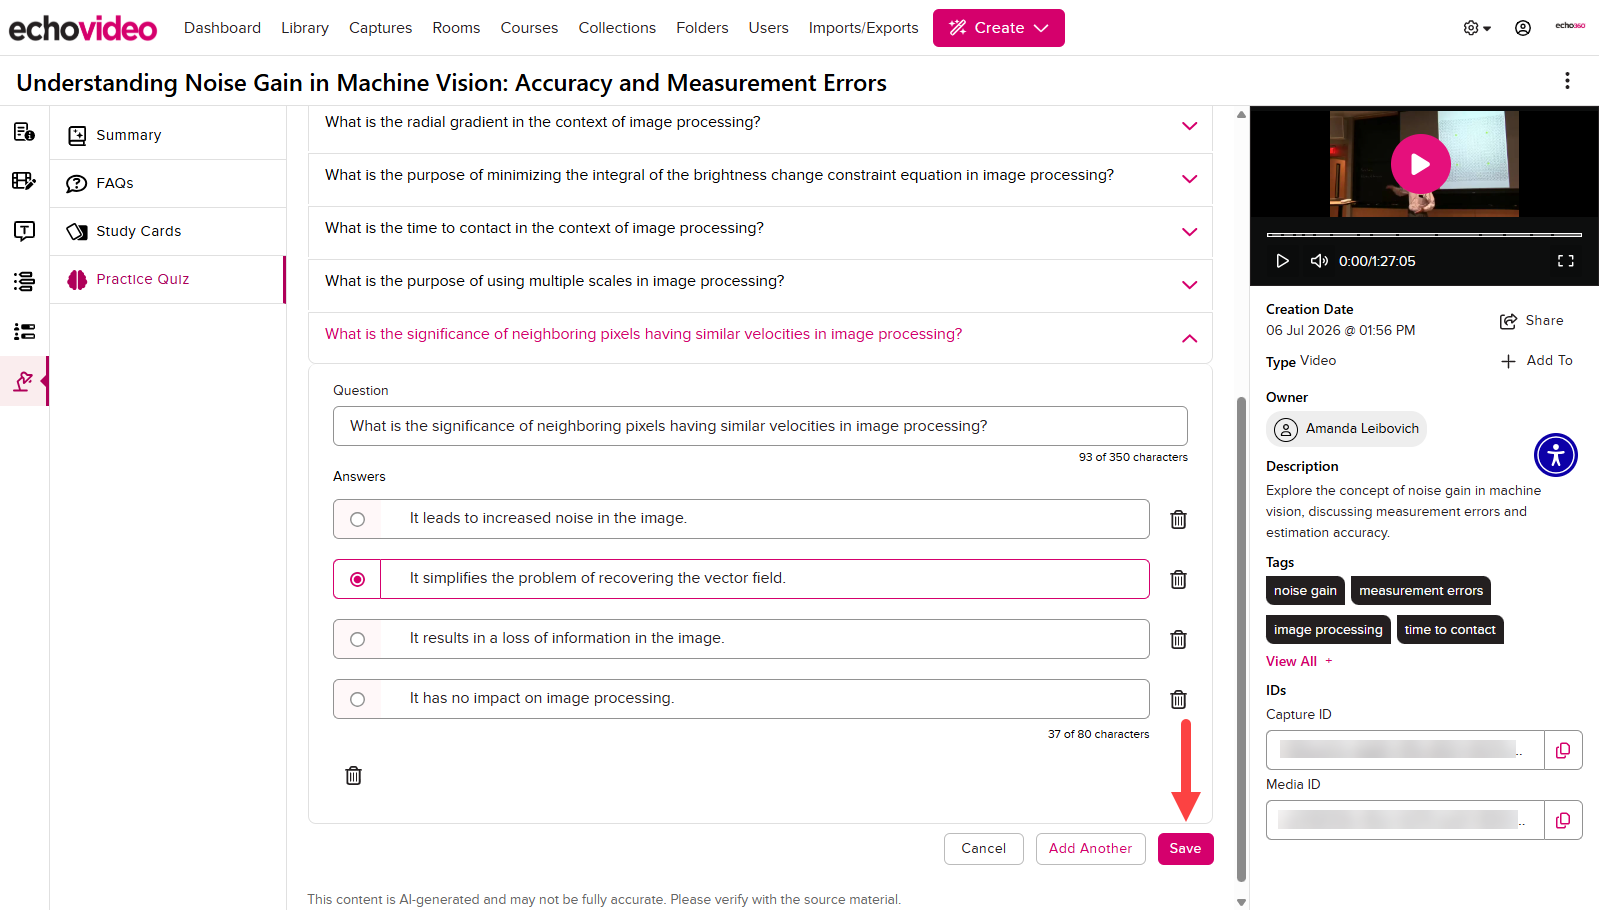This screenshot has height=910, width=1599.
Task: Copy the Capture ID
Action: click(x=1563, y=750)
